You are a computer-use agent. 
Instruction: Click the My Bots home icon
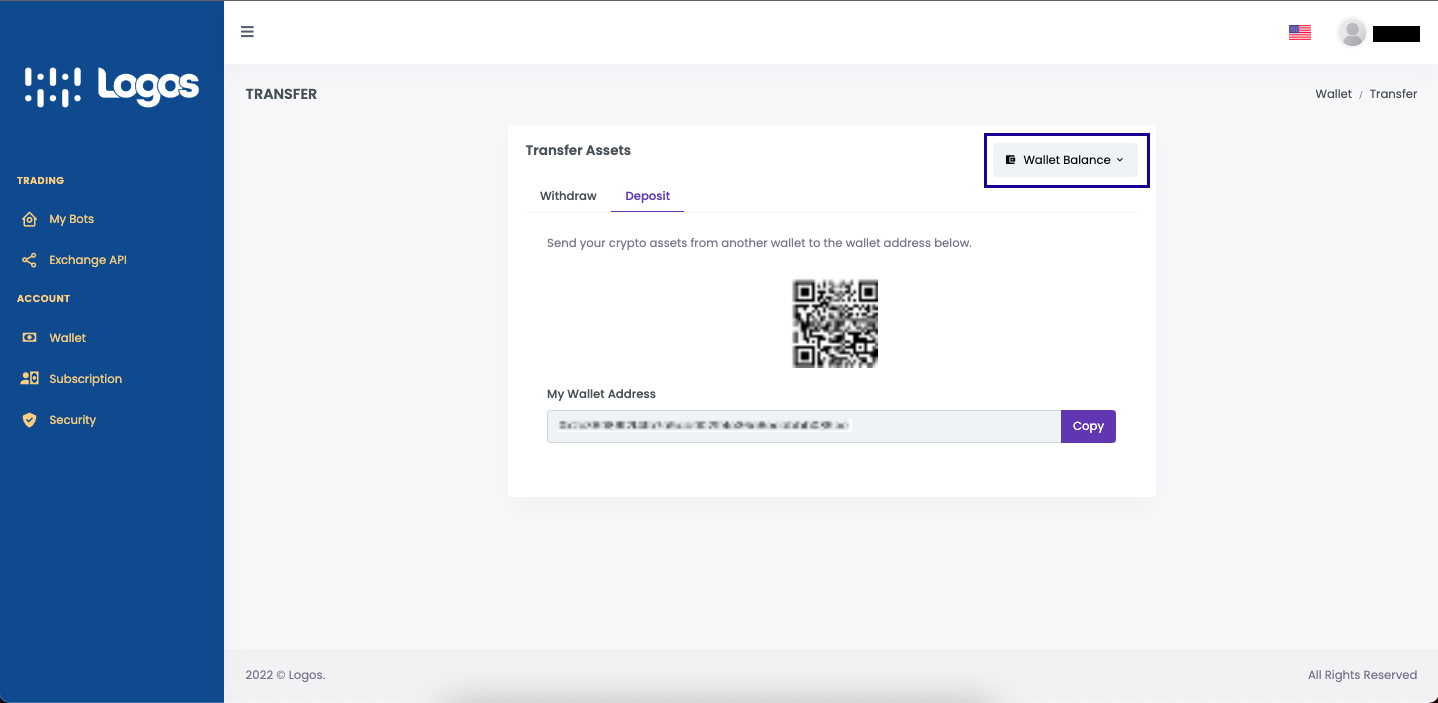[29, 219]
